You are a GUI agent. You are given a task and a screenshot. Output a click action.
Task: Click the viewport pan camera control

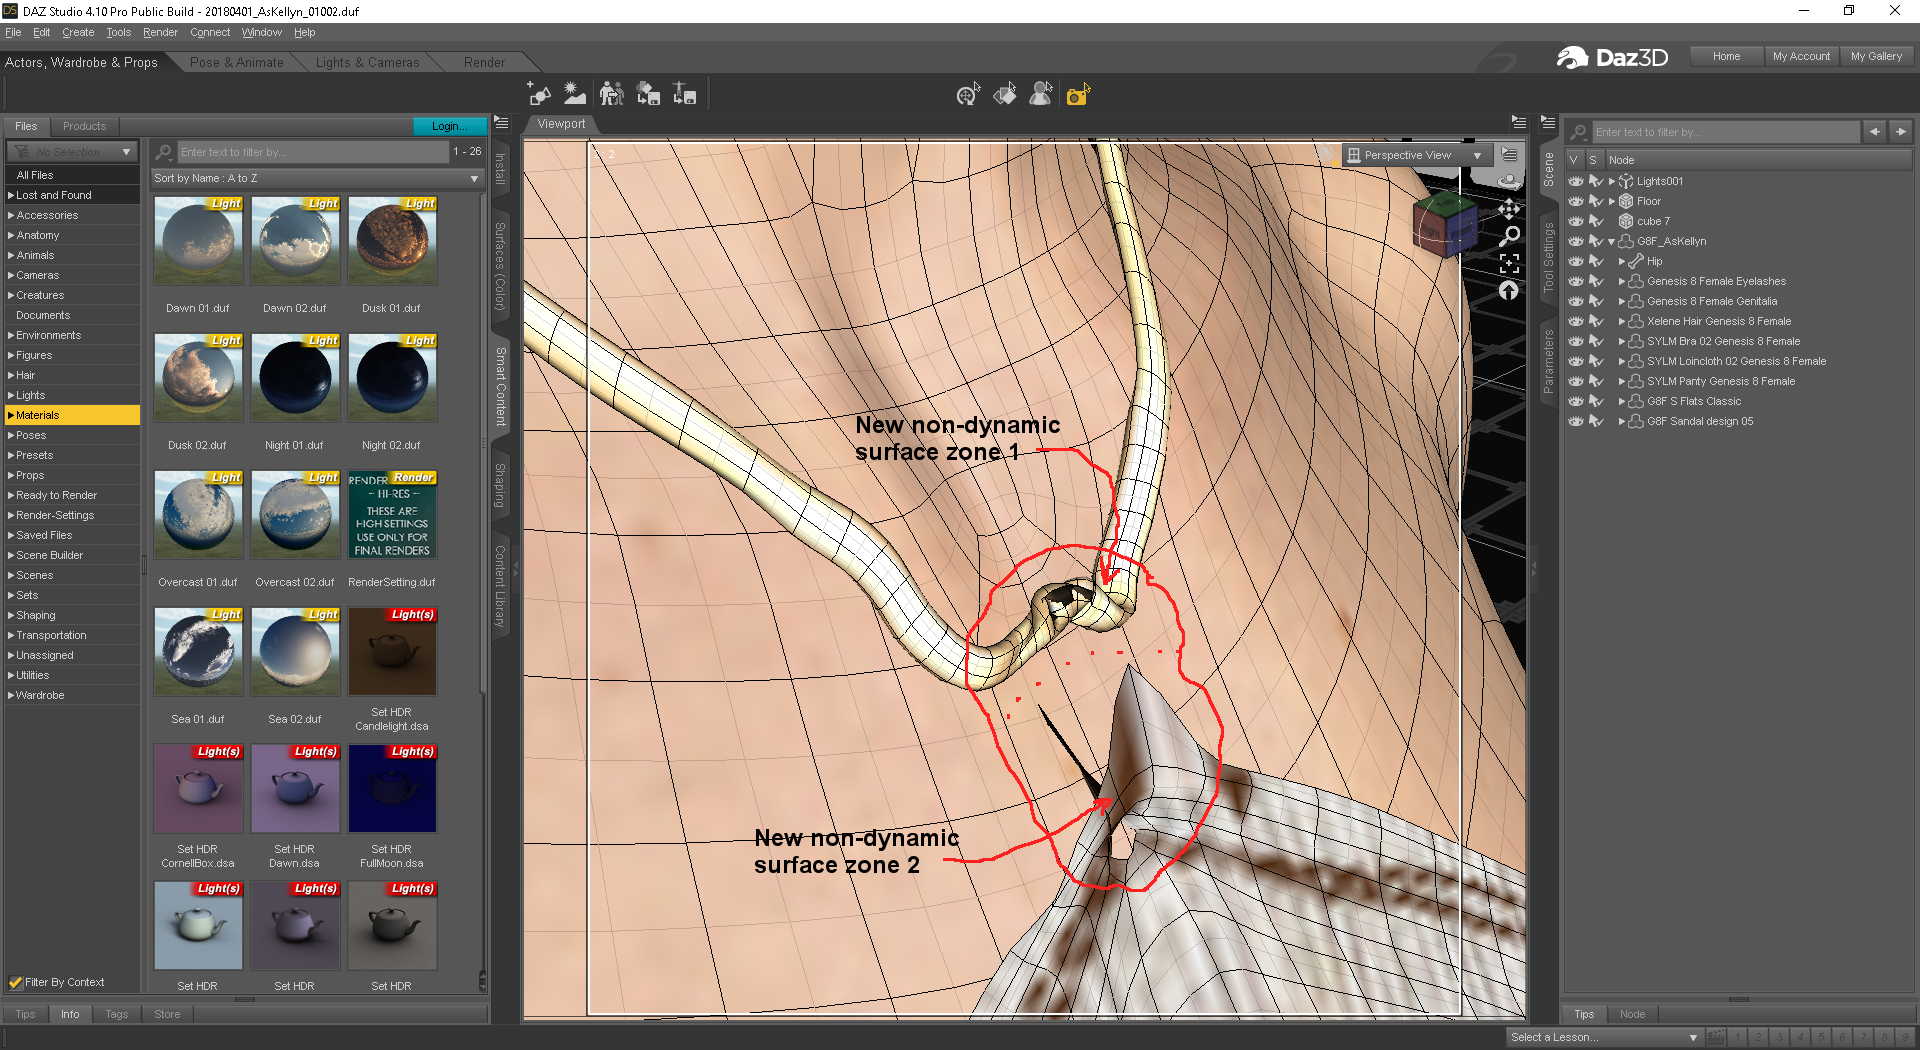(1509, 209)
